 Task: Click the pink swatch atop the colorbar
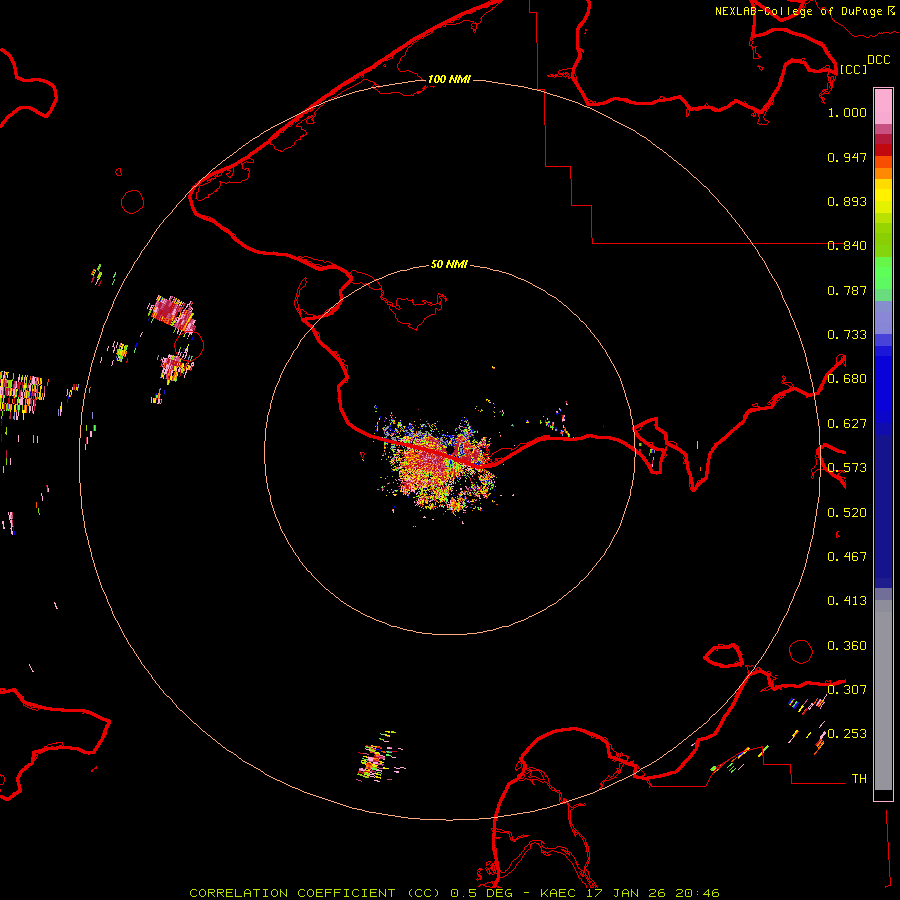pyautogui.click(x=883, y=107)
